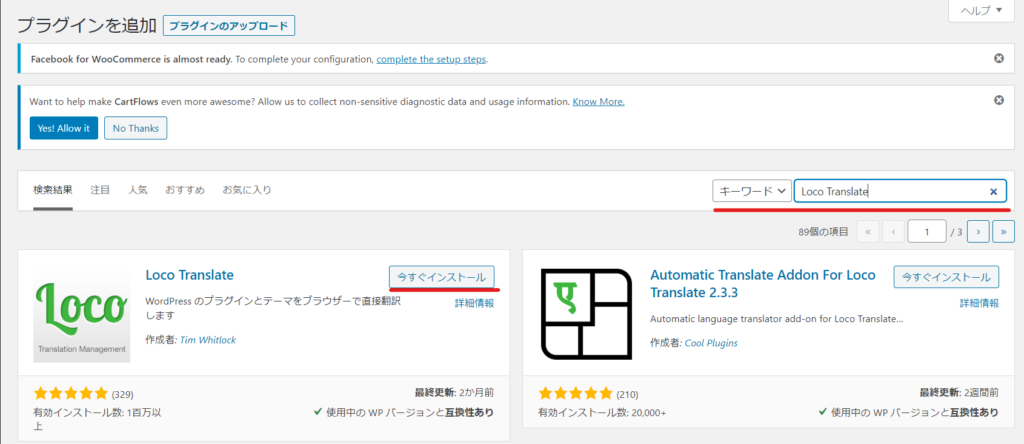Click the (210) ratings count

pos(628,394)
